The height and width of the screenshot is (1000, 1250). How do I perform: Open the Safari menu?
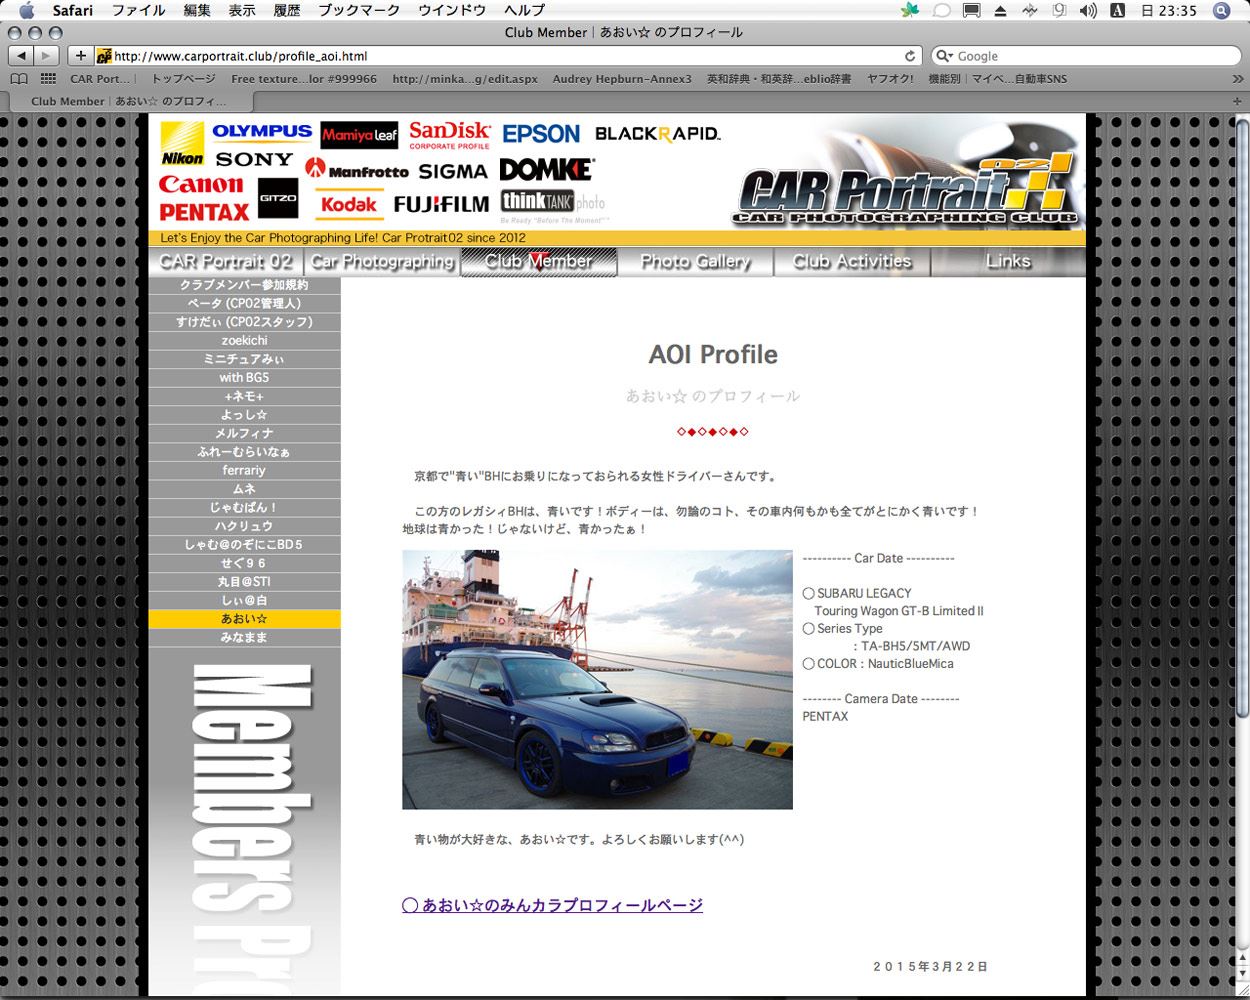[72, 11]
